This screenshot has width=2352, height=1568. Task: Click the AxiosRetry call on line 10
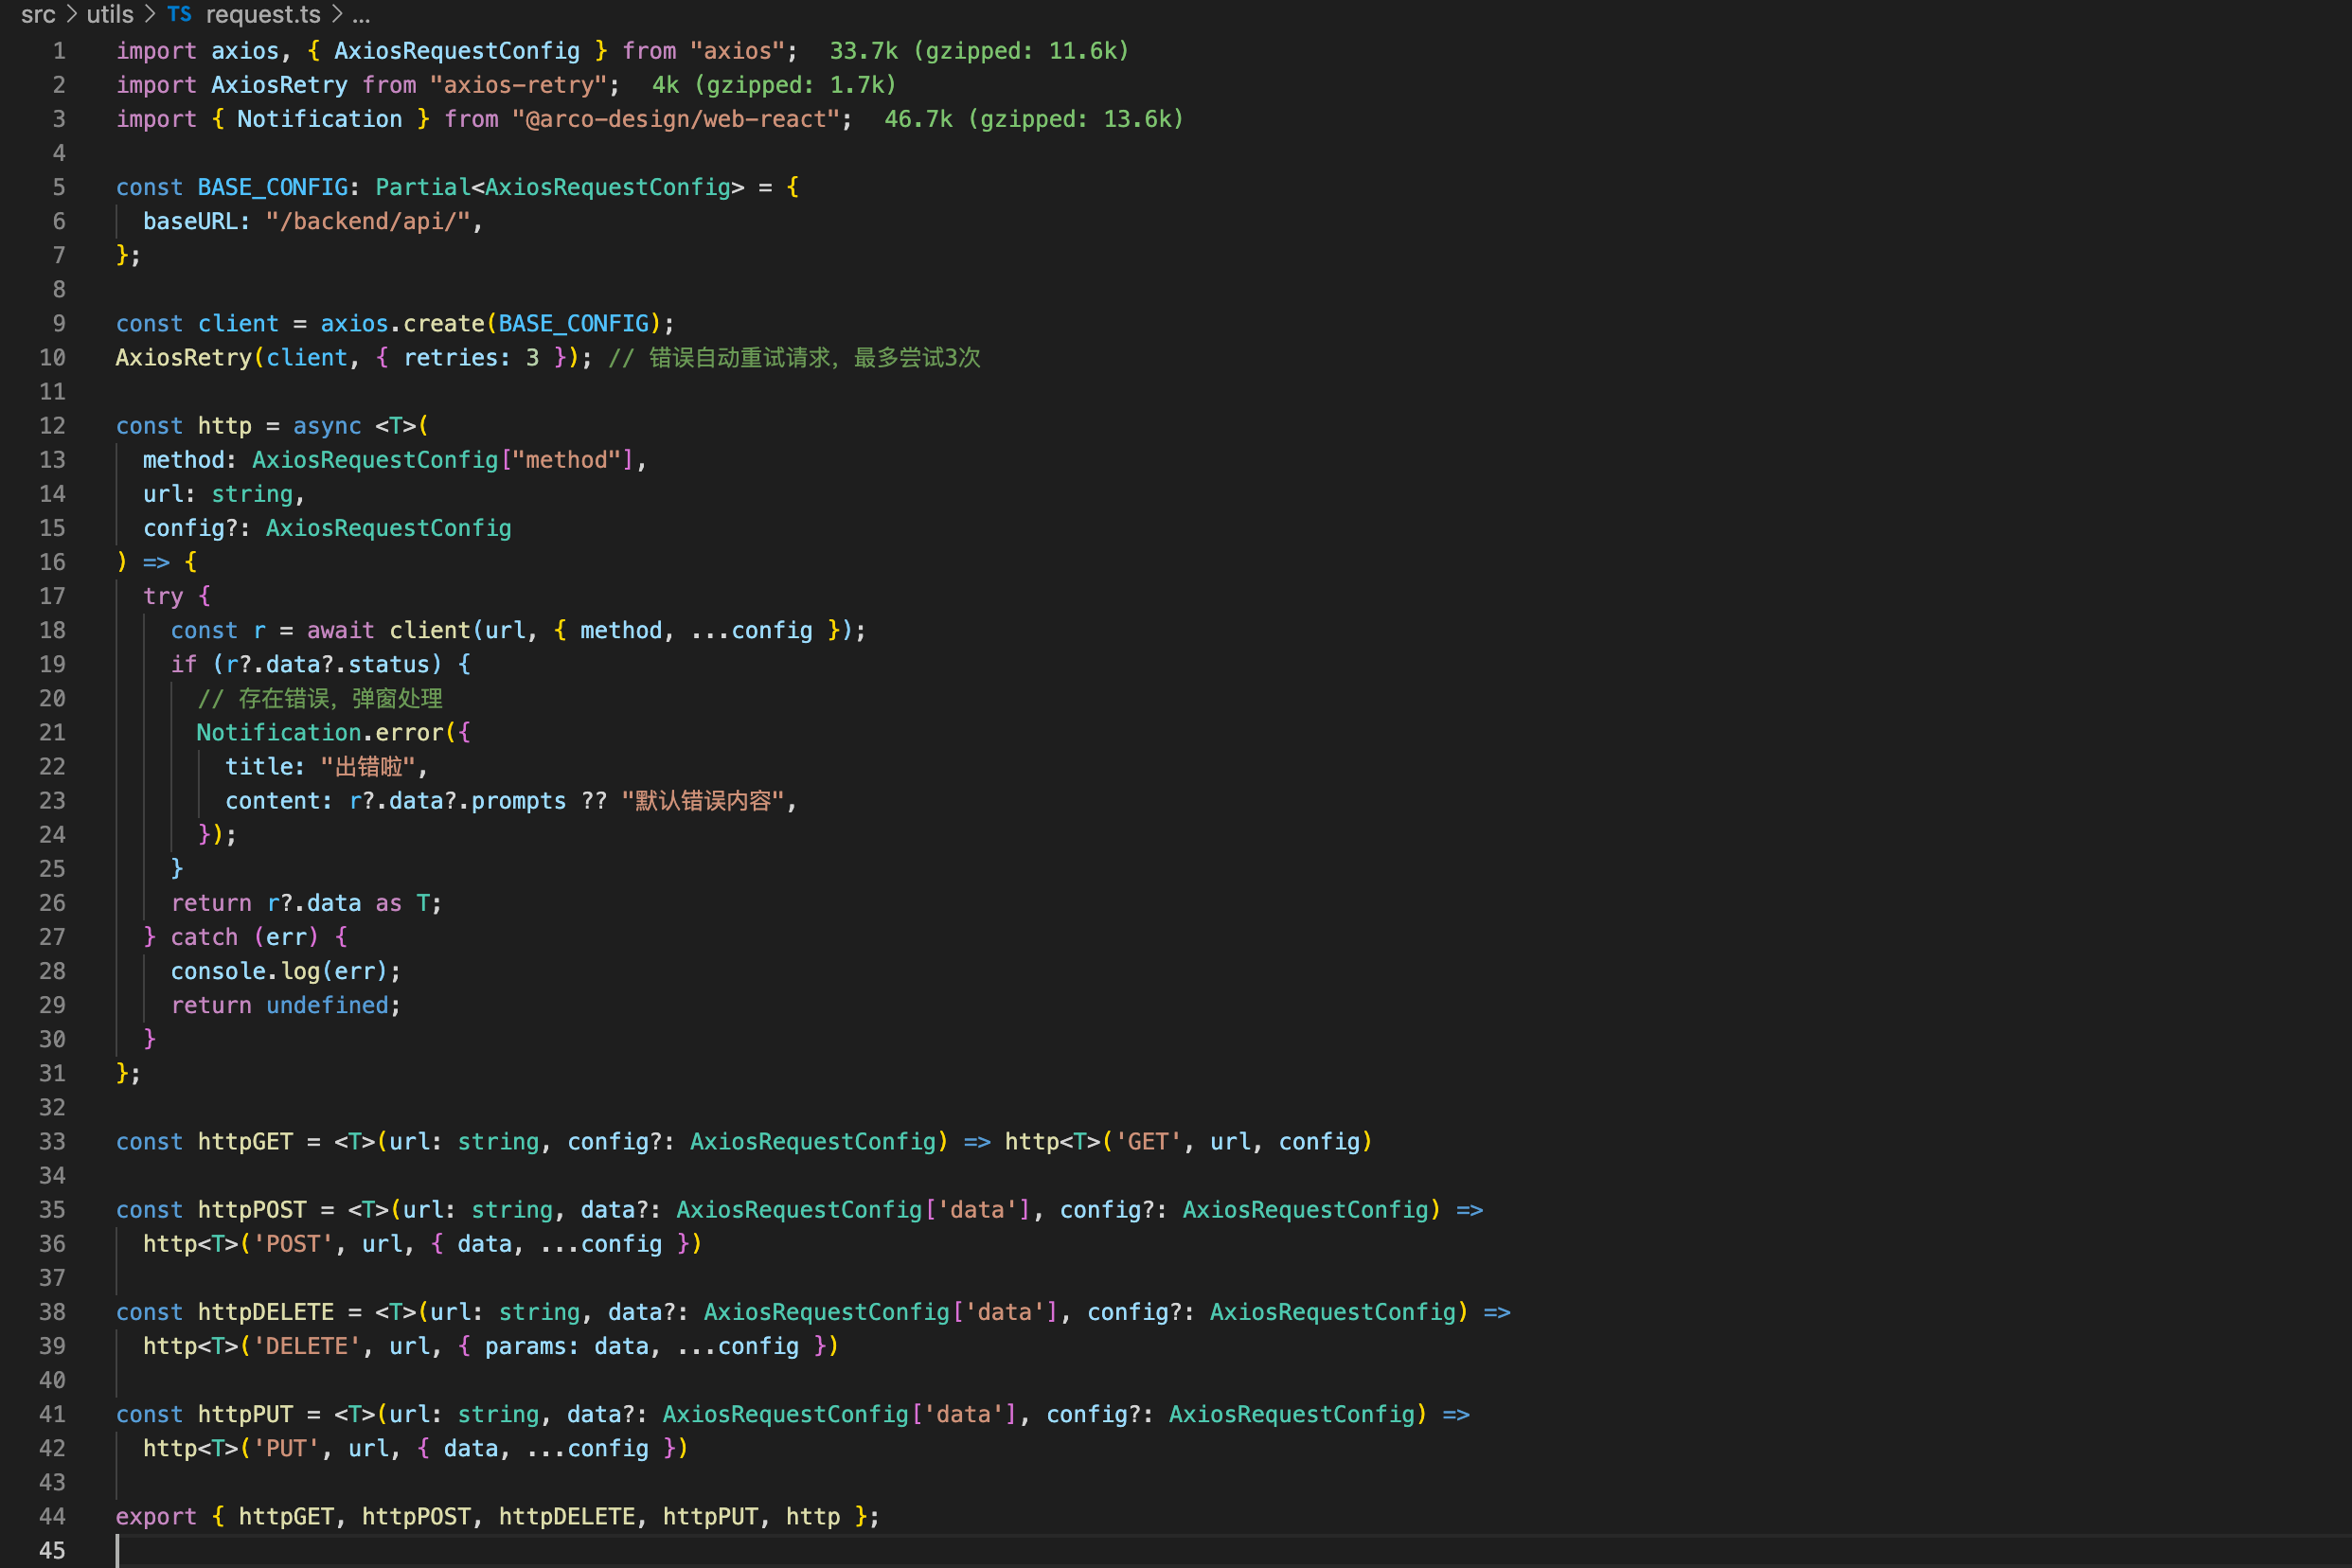pyautogui.click(x=184, y=358)
